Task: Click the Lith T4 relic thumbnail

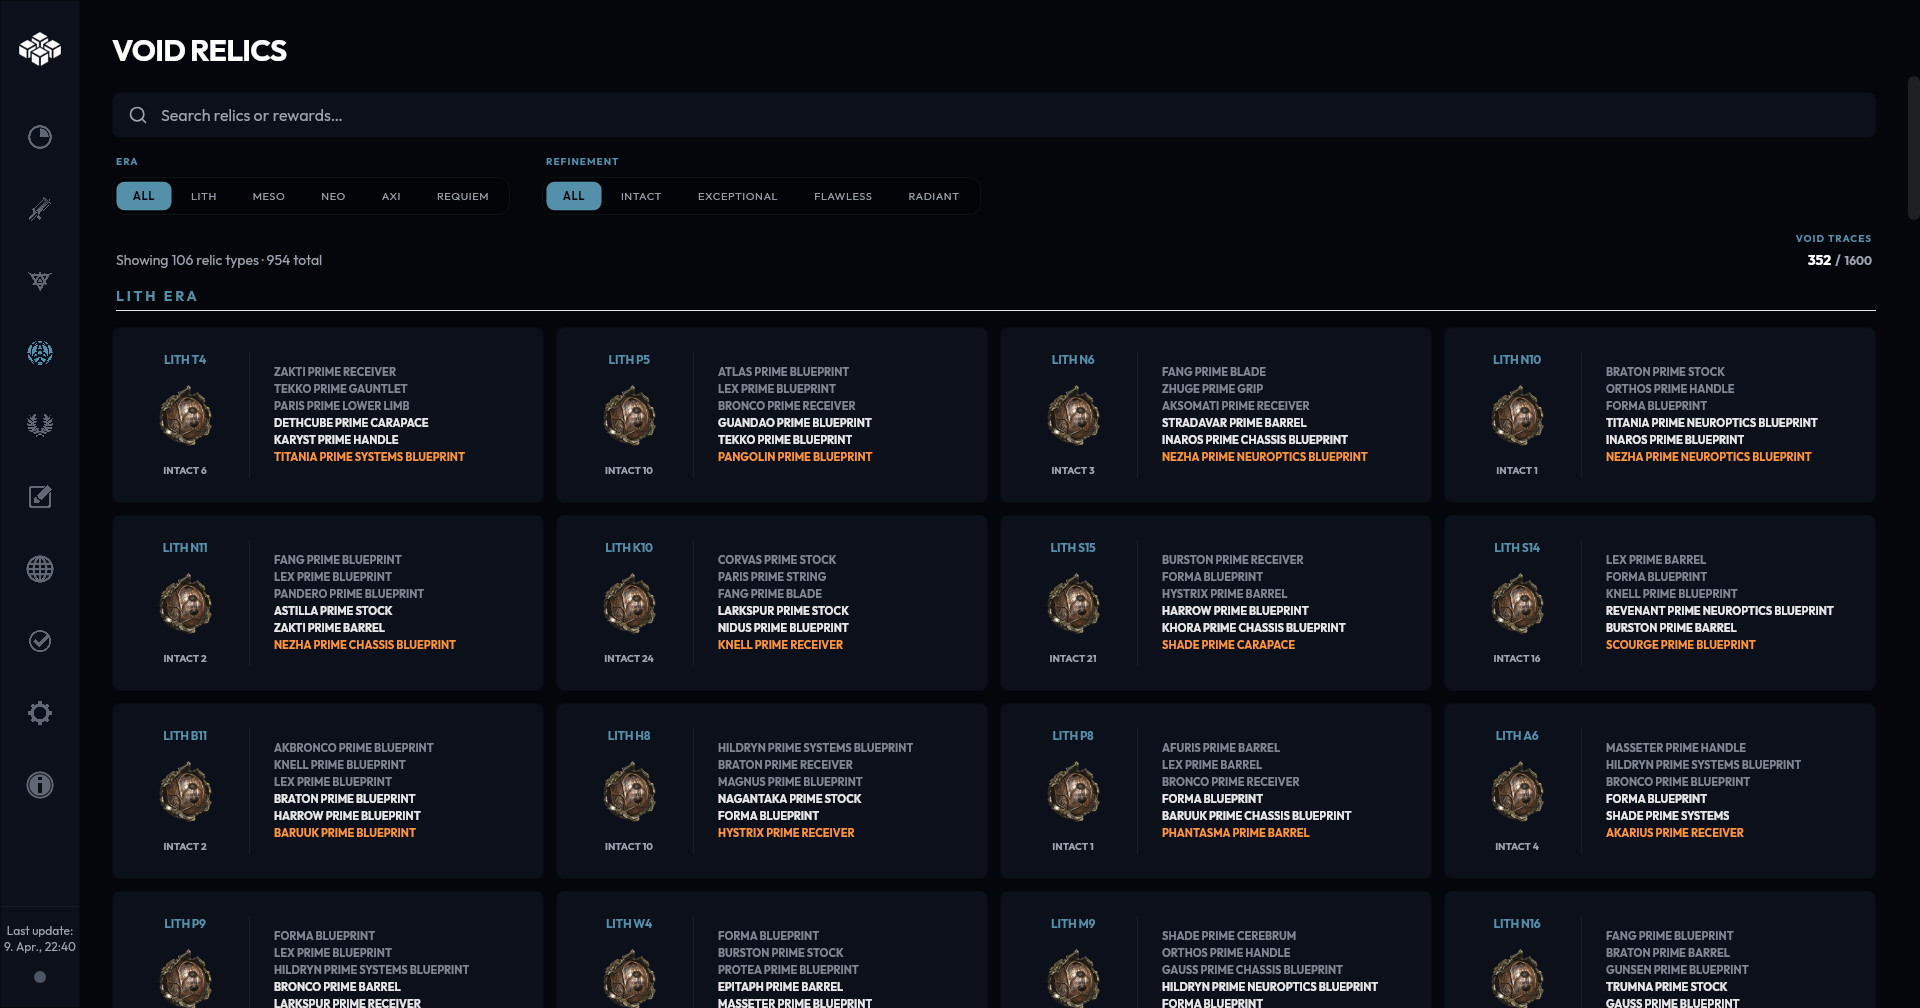Action: tap(185, 417)
